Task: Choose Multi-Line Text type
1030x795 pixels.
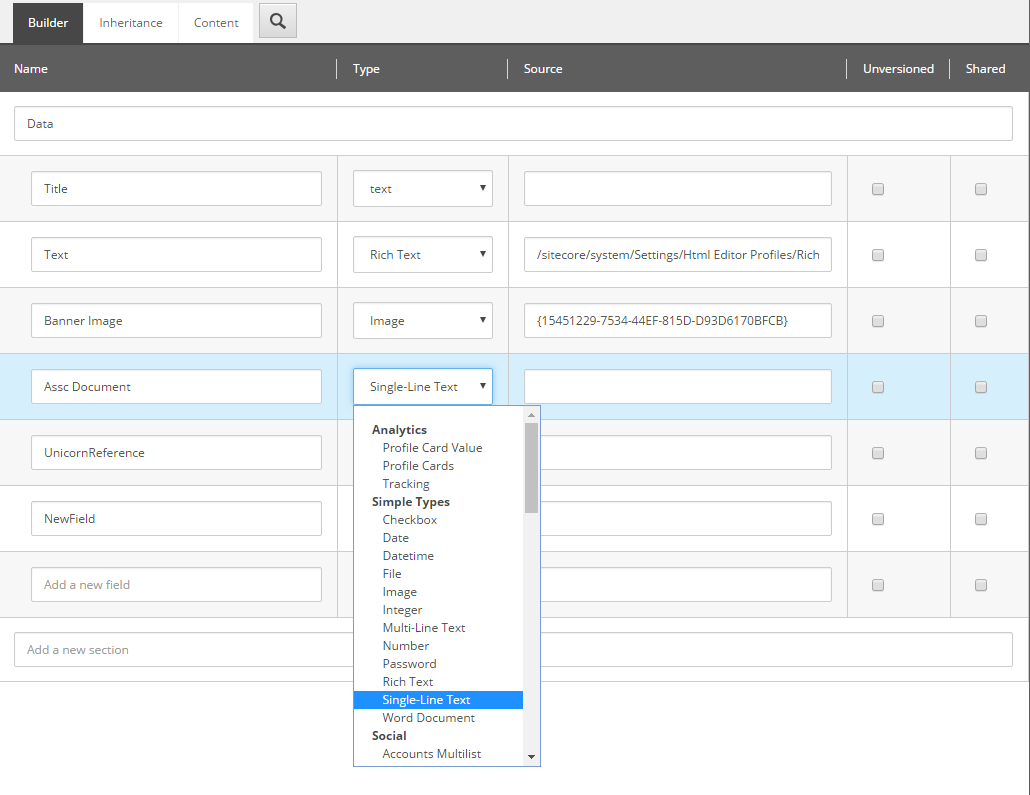Action: (x=424, y=627)
